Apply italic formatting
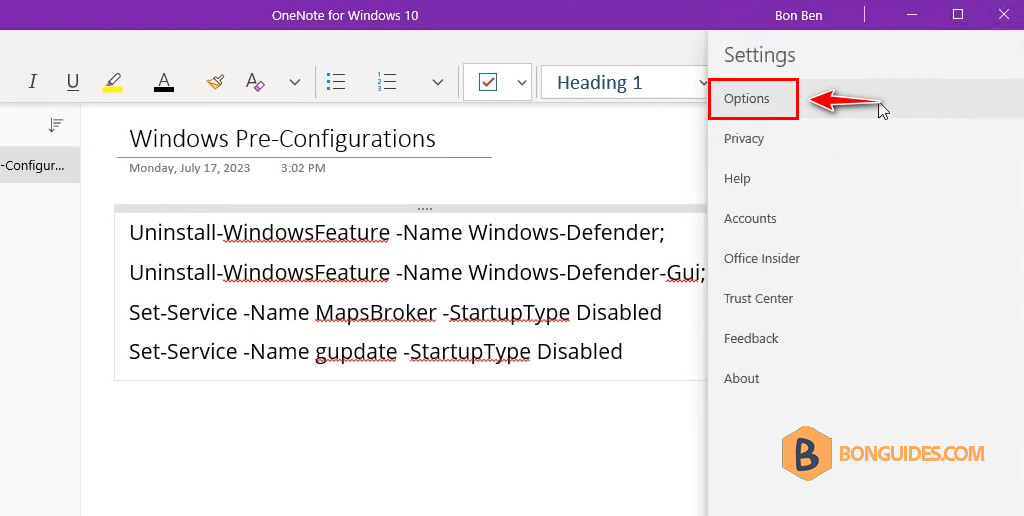1024x516 pixels. [33, 82]
